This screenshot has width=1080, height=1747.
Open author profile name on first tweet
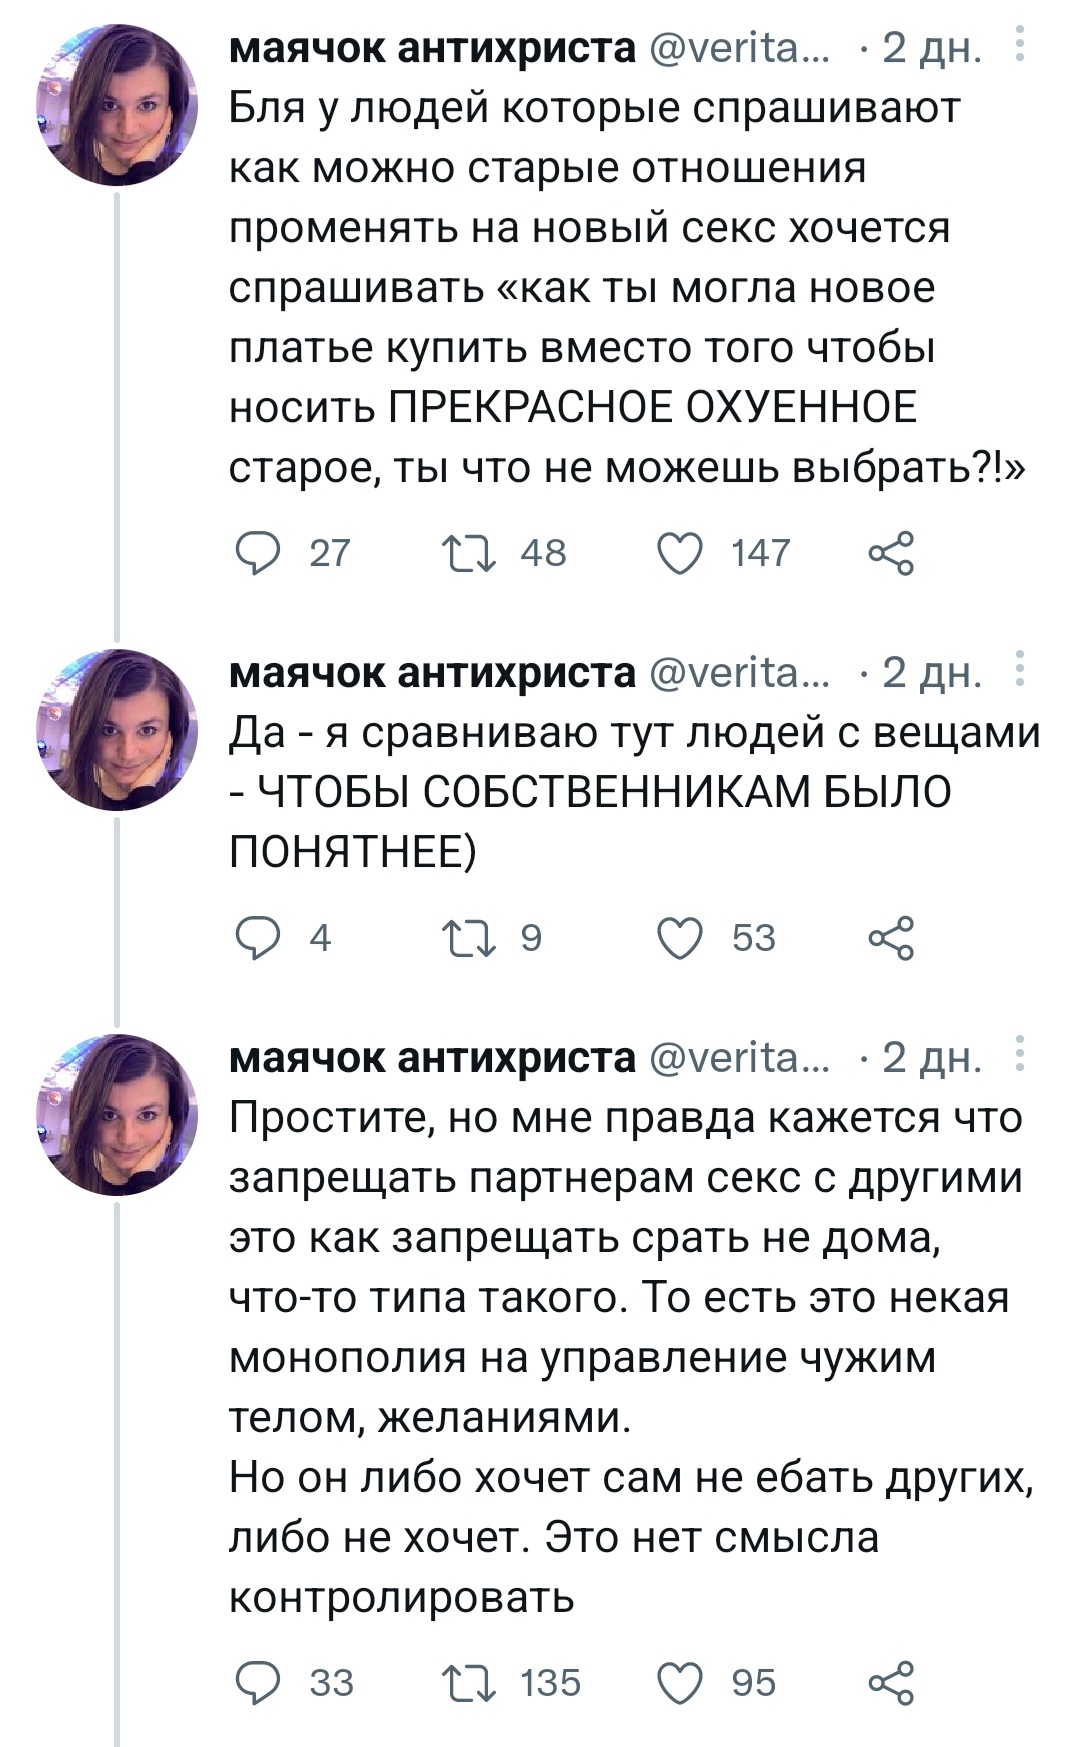click(432, 47)
